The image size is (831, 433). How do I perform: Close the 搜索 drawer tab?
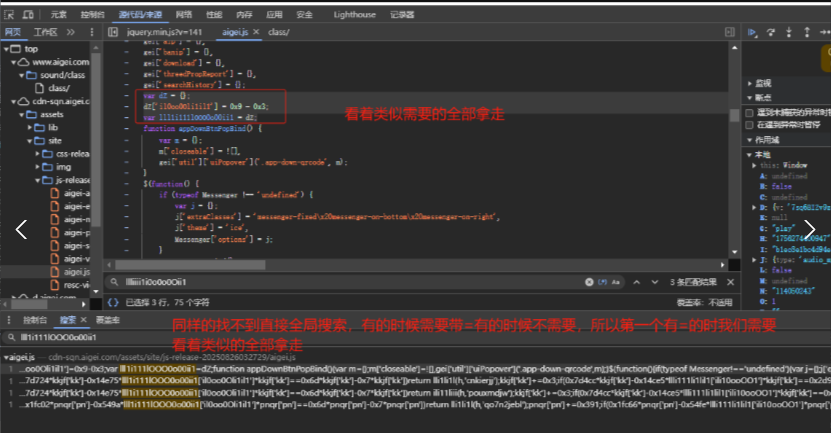(83, 320)
